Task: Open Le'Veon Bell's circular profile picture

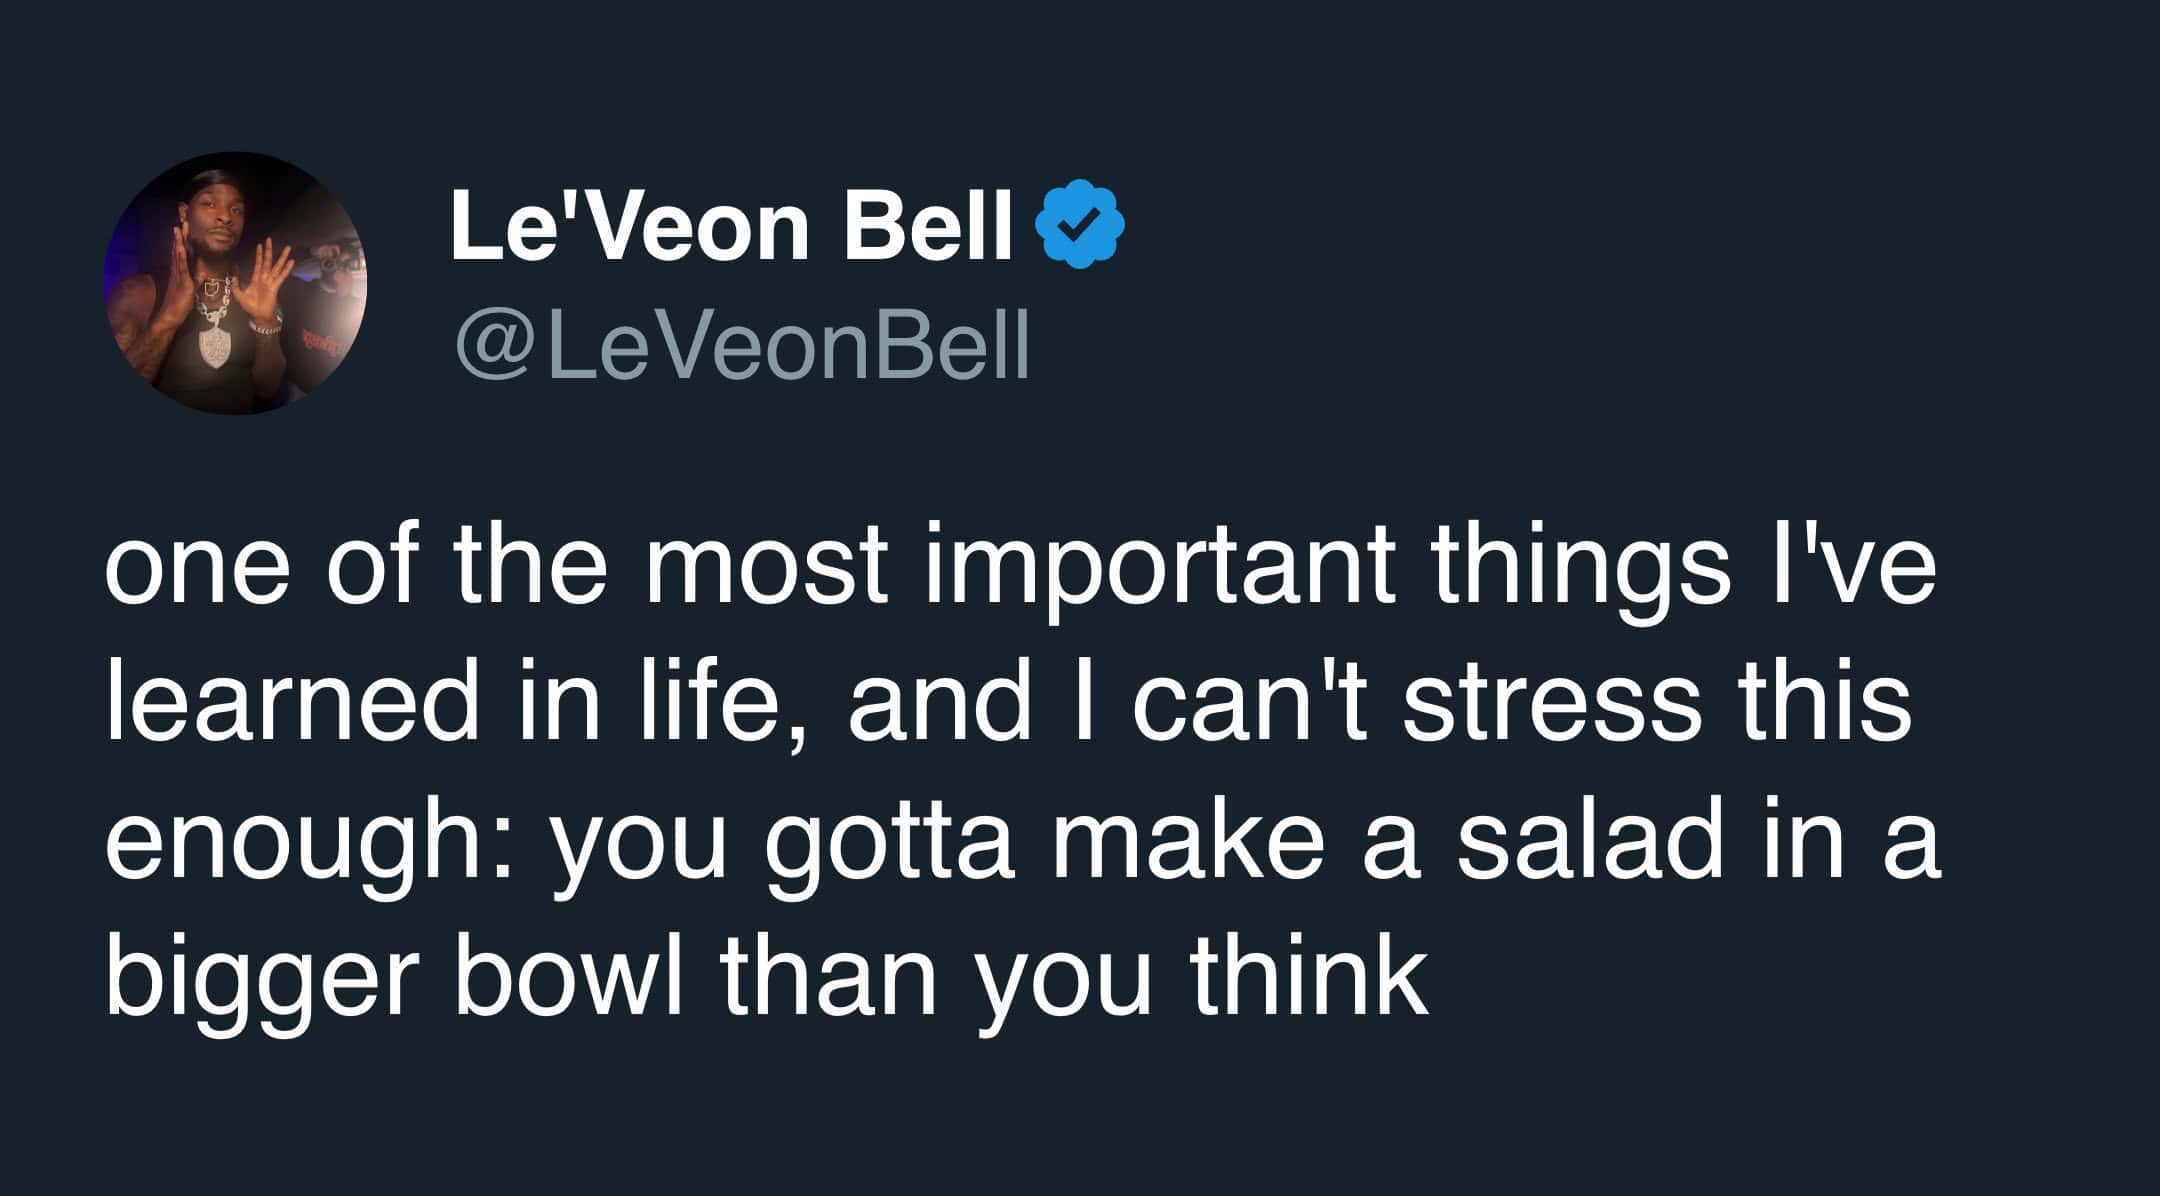Action: [236, 283]
